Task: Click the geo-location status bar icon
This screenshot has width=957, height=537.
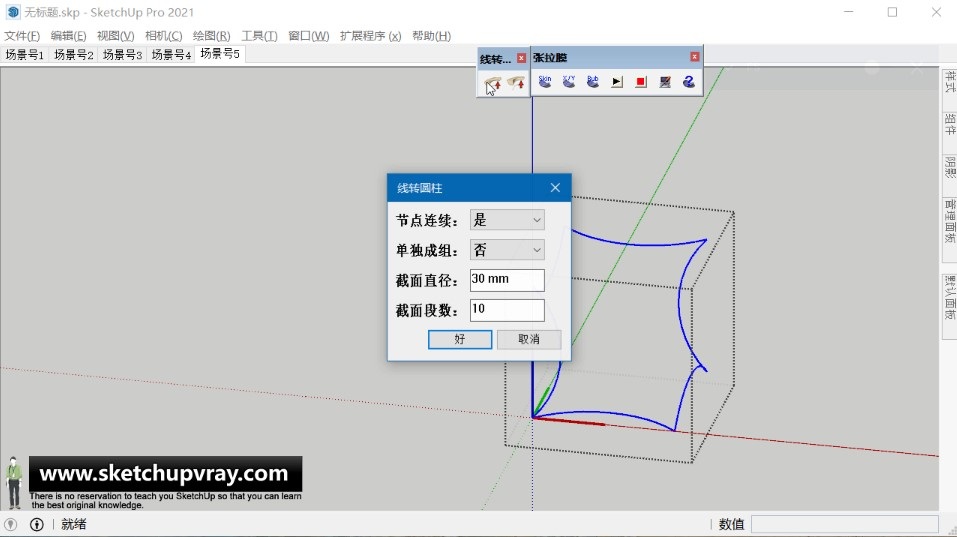Action: click(x=10, y=524)
